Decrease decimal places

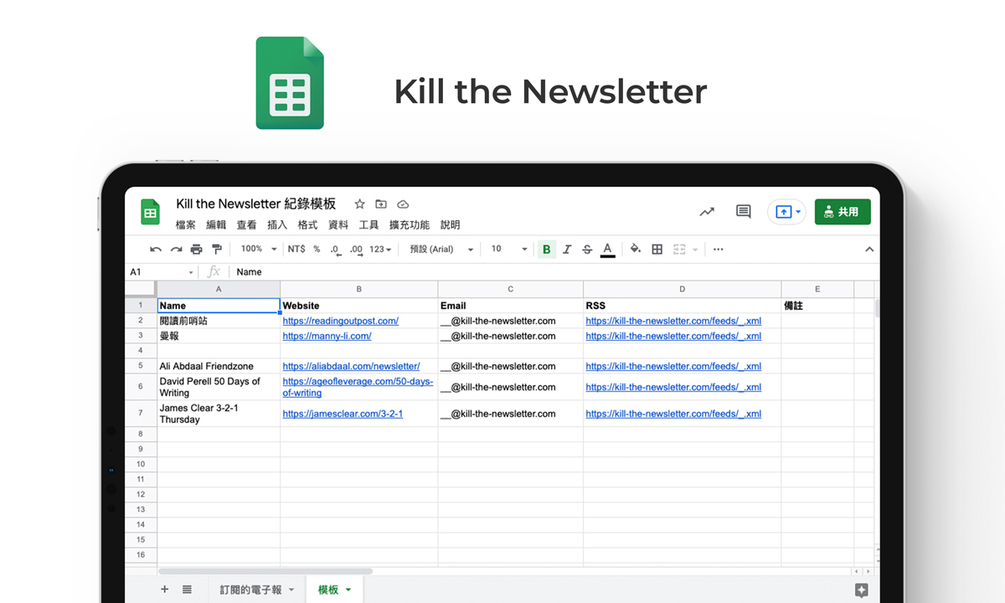click(x=335, y=249)
